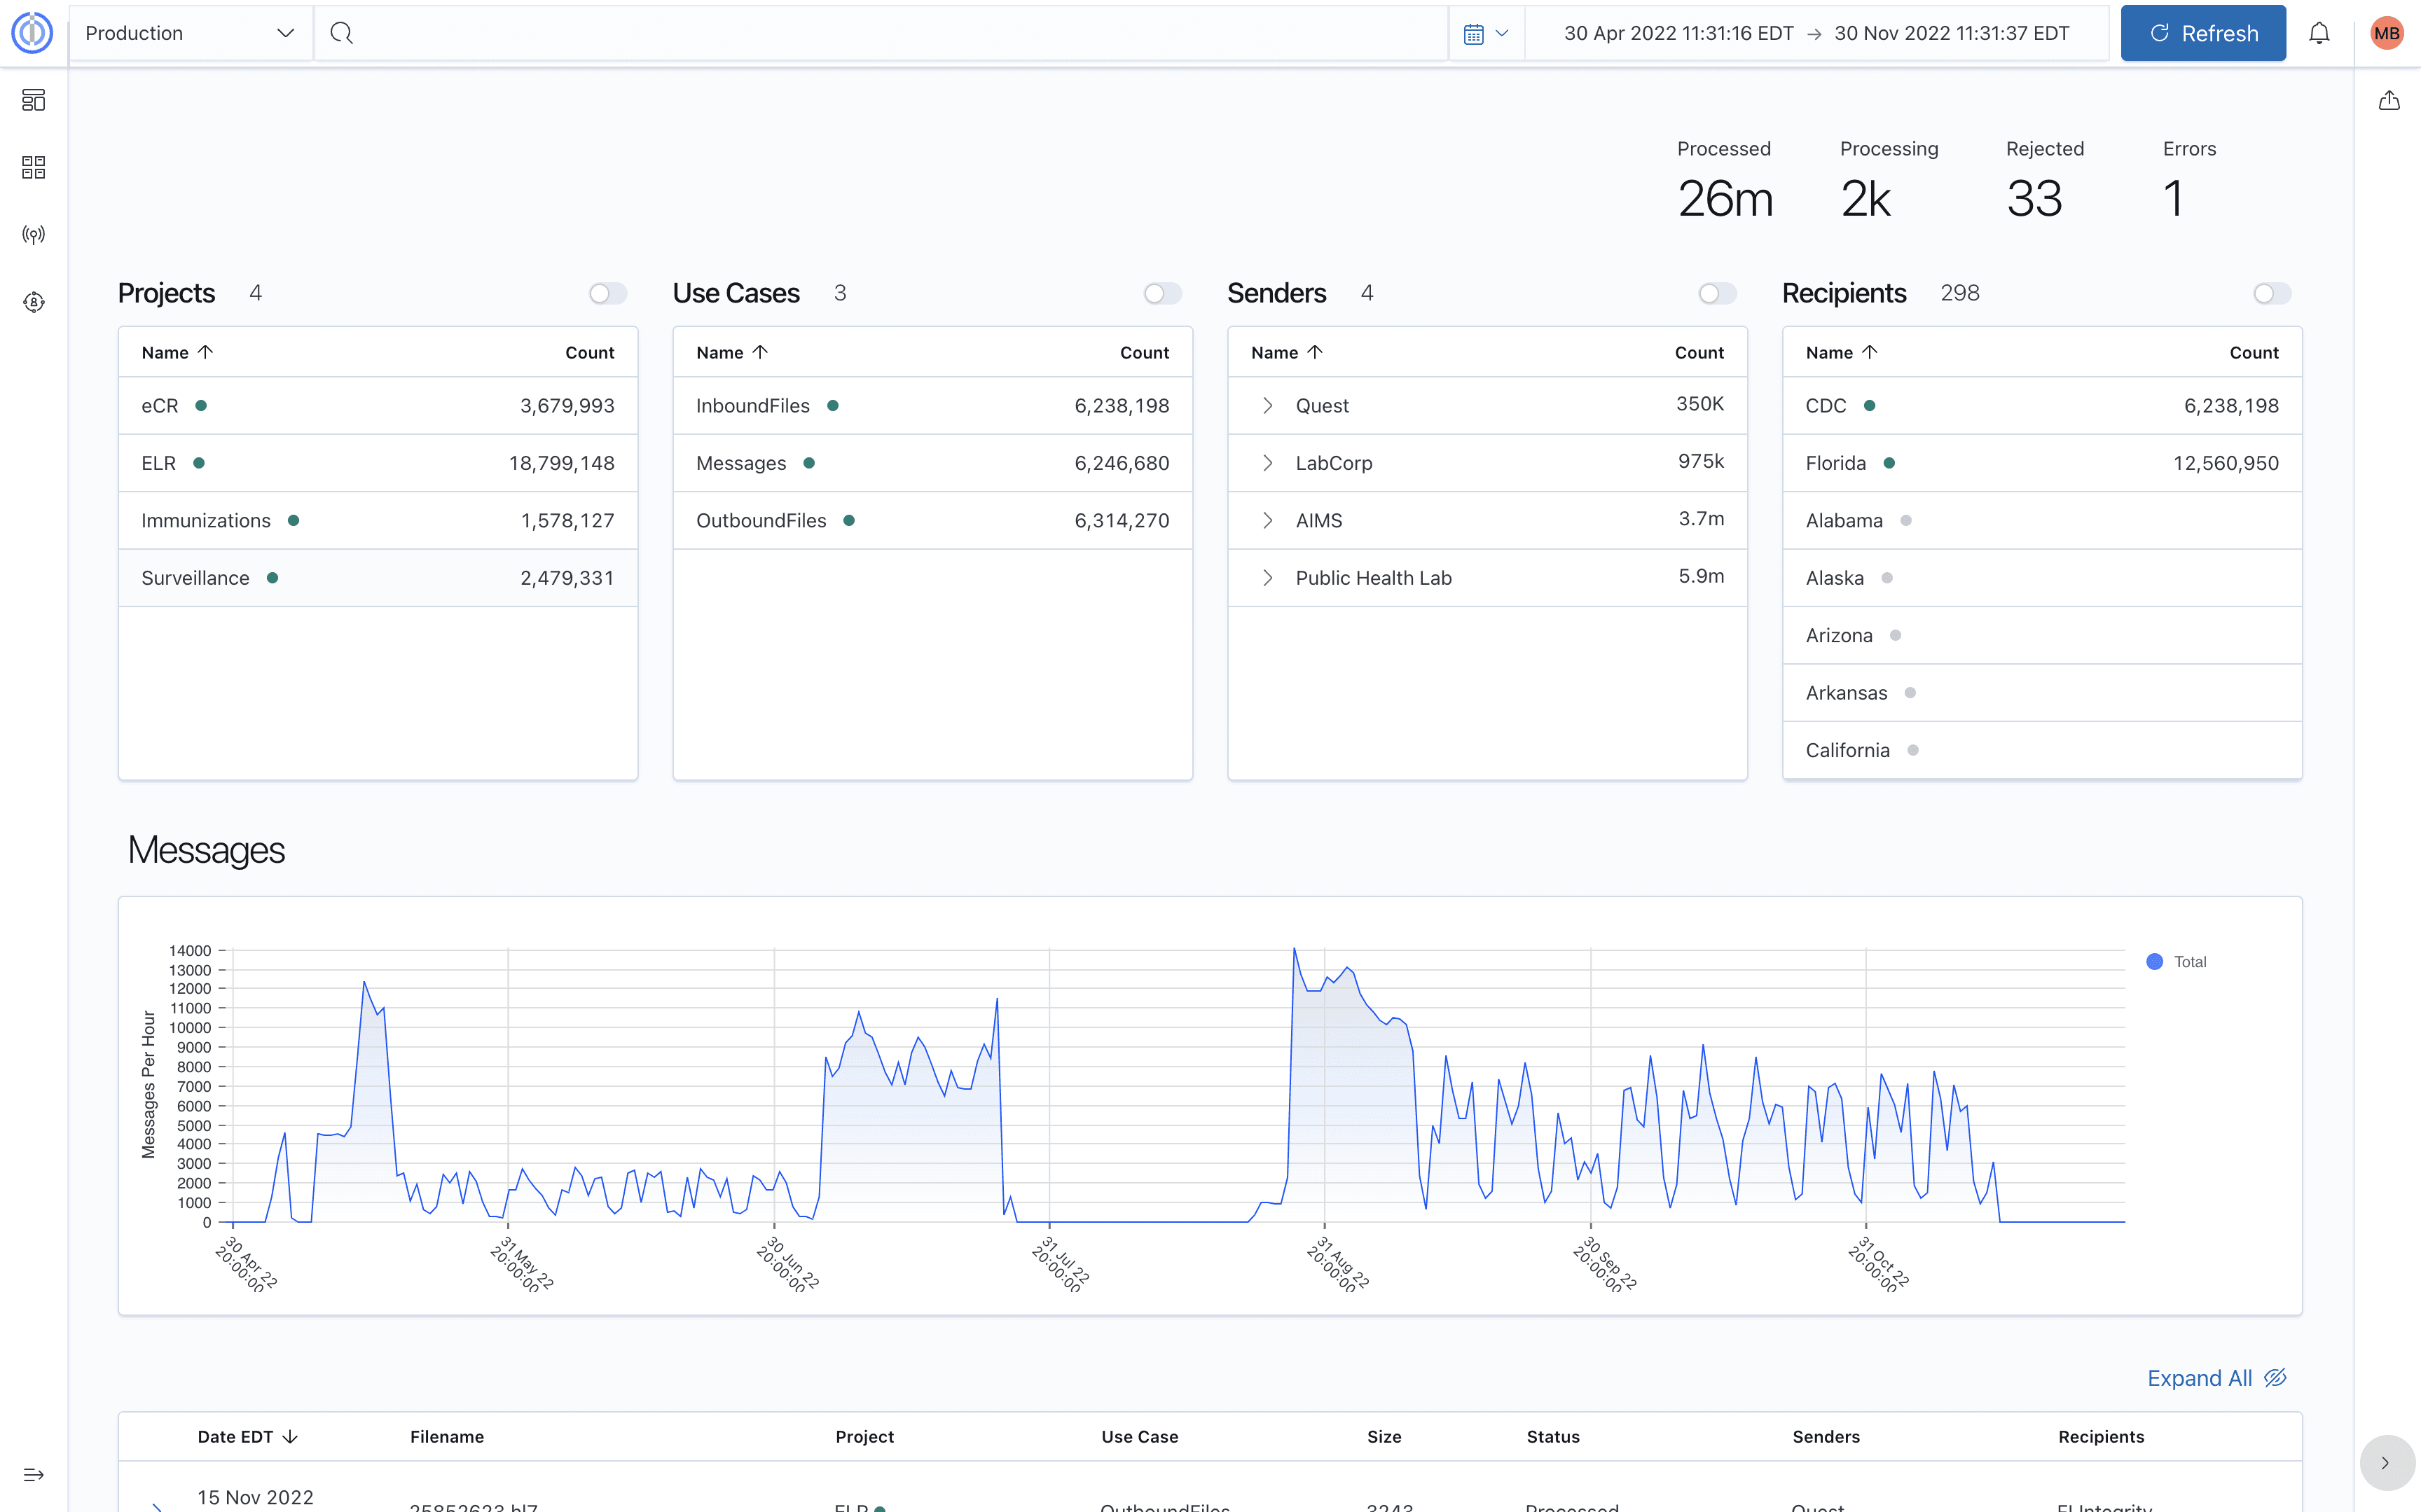Click the export share icon

[x=2389, y=100]
